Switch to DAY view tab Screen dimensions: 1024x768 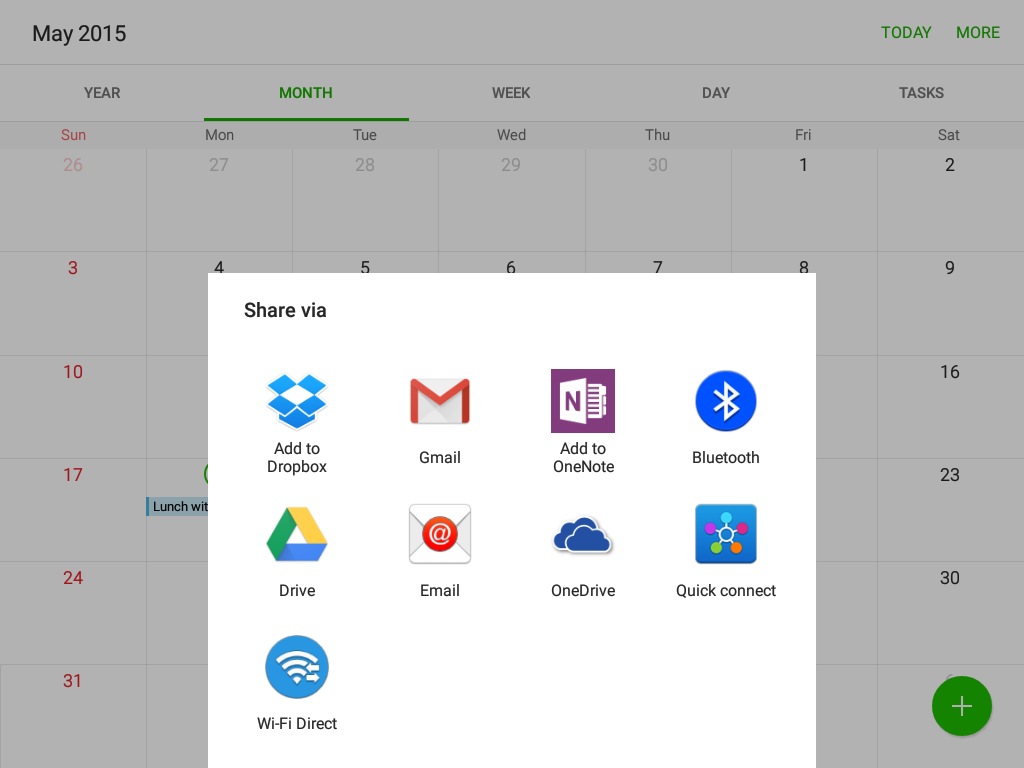click(x=716, y=93)
